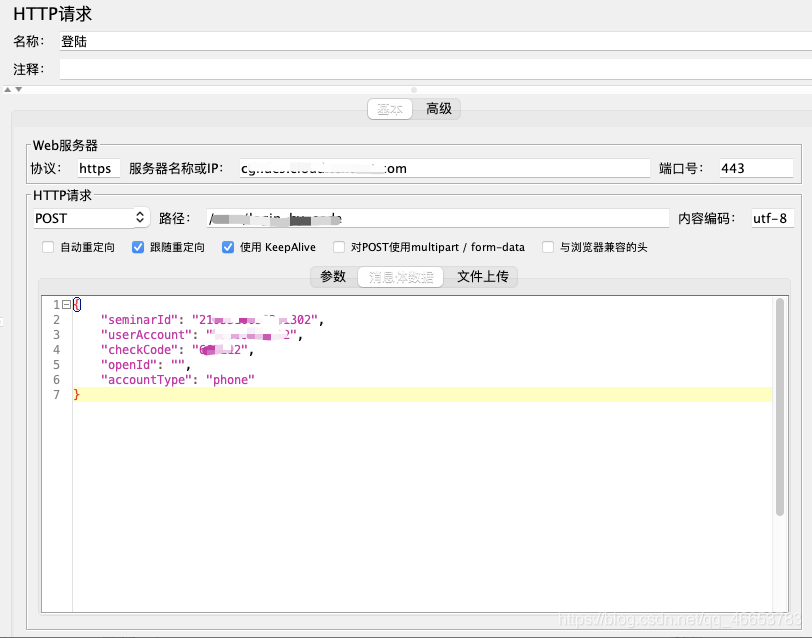Open the POST request method dropdown

click(x=92, y=218)
